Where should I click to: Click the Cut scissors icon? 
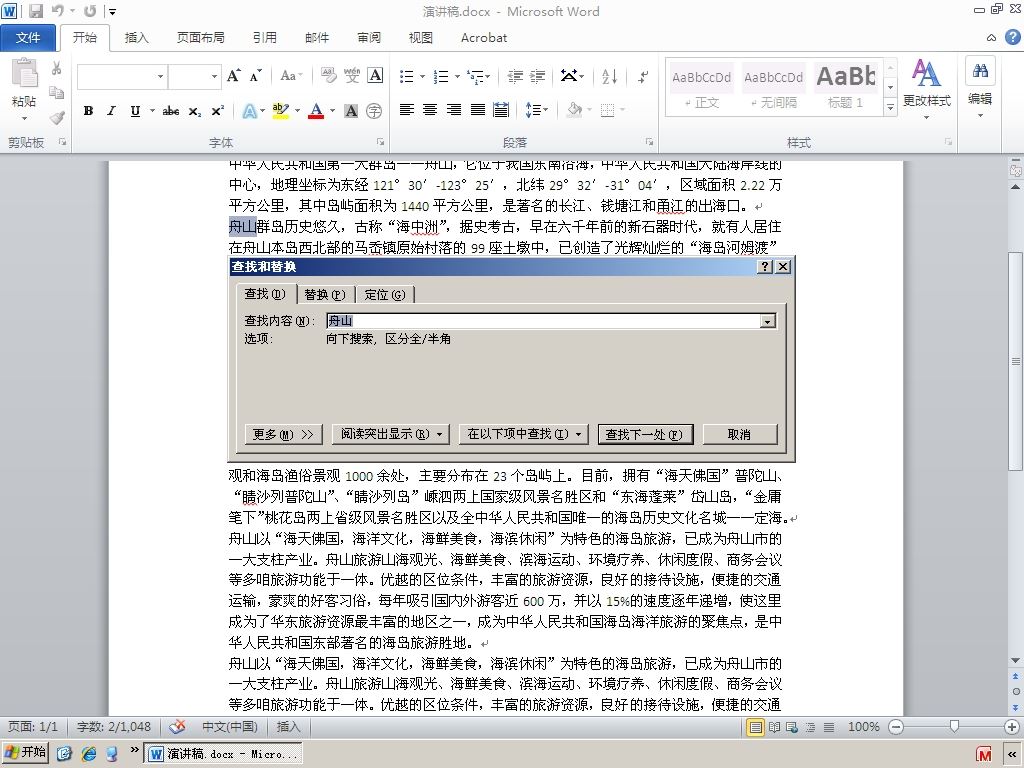tap(57, 69)
